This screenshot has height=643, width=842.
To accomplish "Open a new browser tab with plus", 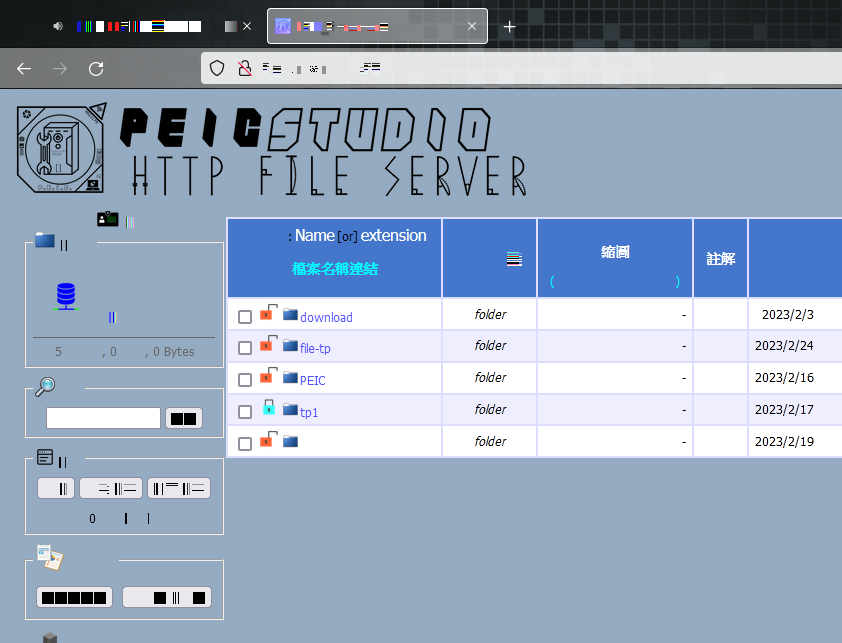I will click(510, 26).
